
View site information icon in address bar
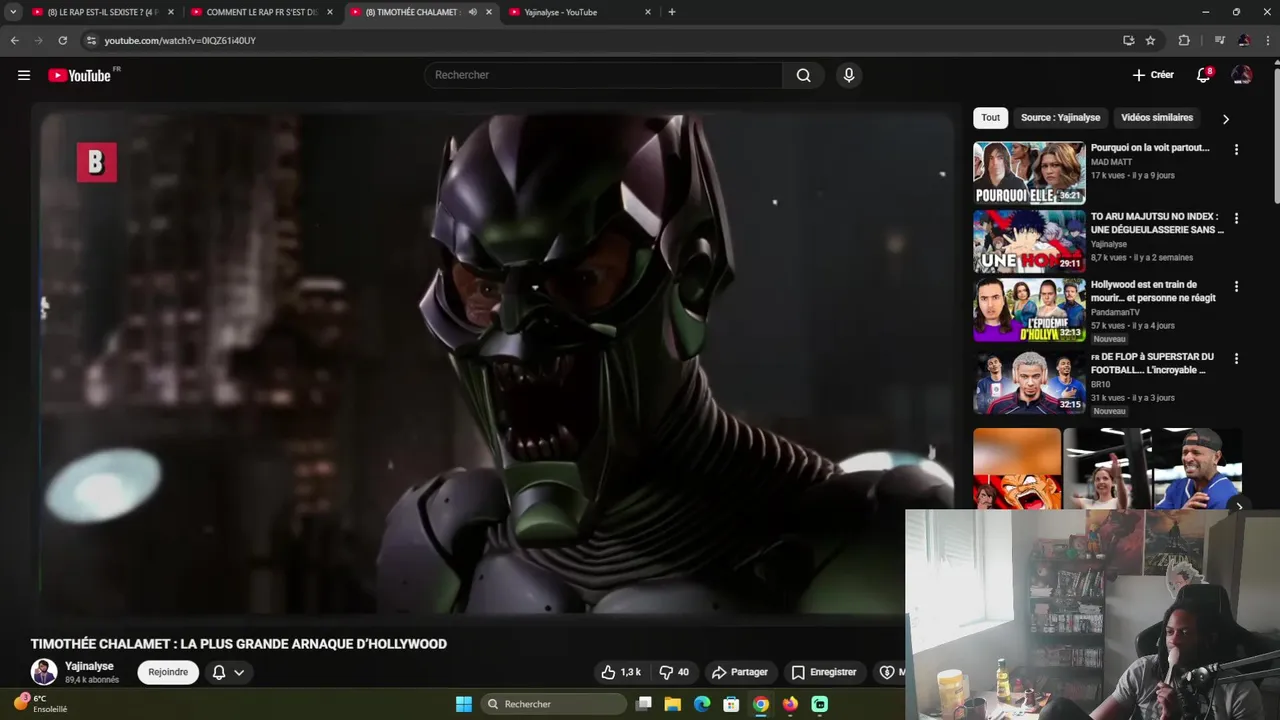(91, 40)
